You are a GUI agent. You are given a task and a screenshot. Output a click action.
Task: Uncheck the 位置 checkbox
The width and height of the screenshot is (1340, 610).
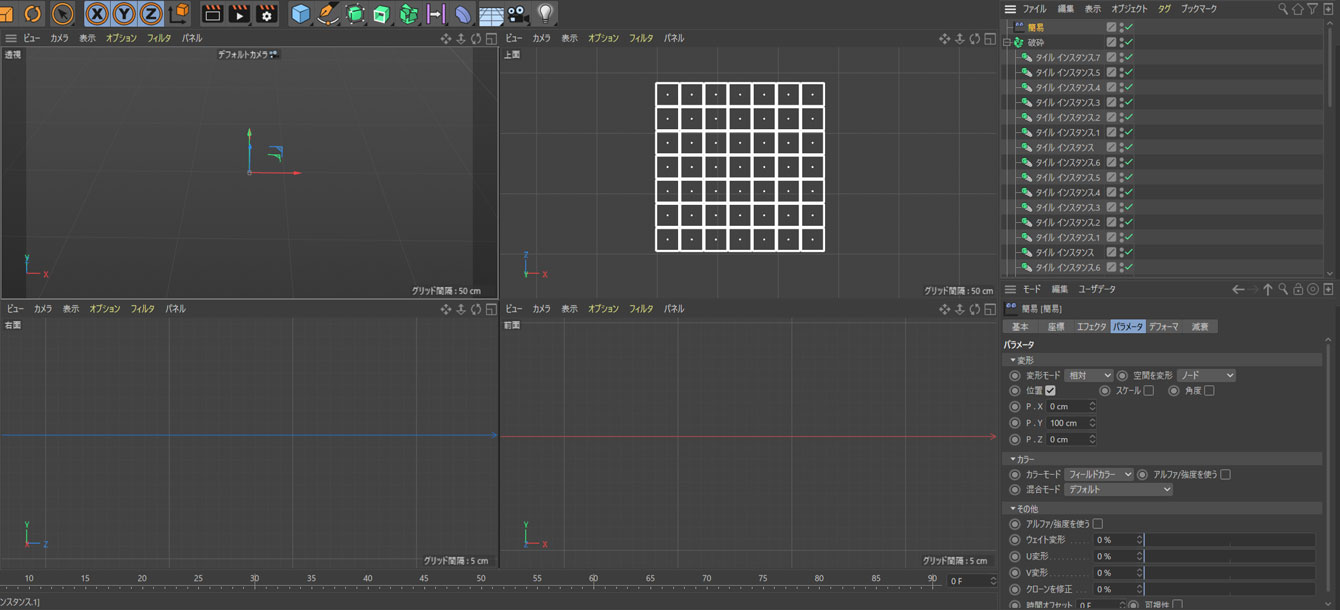1050,391
